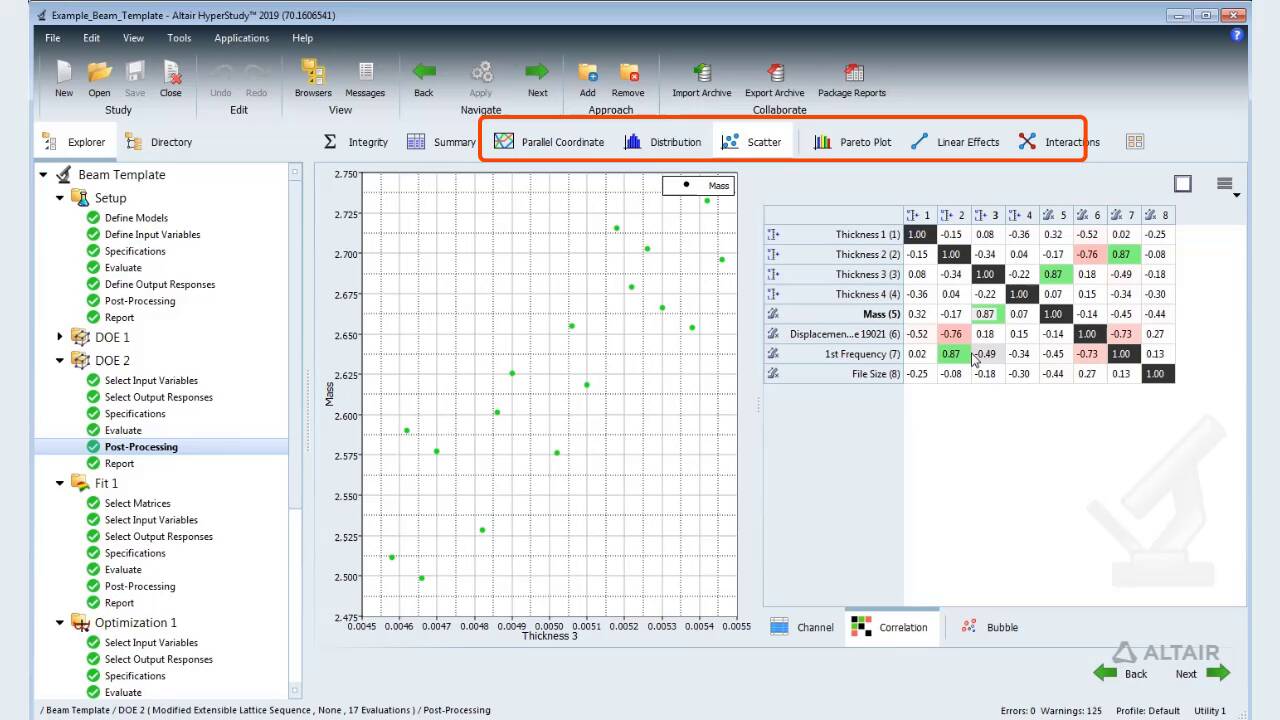Click the pink -0.76 cell in Displacement row

pyautogui.click(x=954, y=334)
